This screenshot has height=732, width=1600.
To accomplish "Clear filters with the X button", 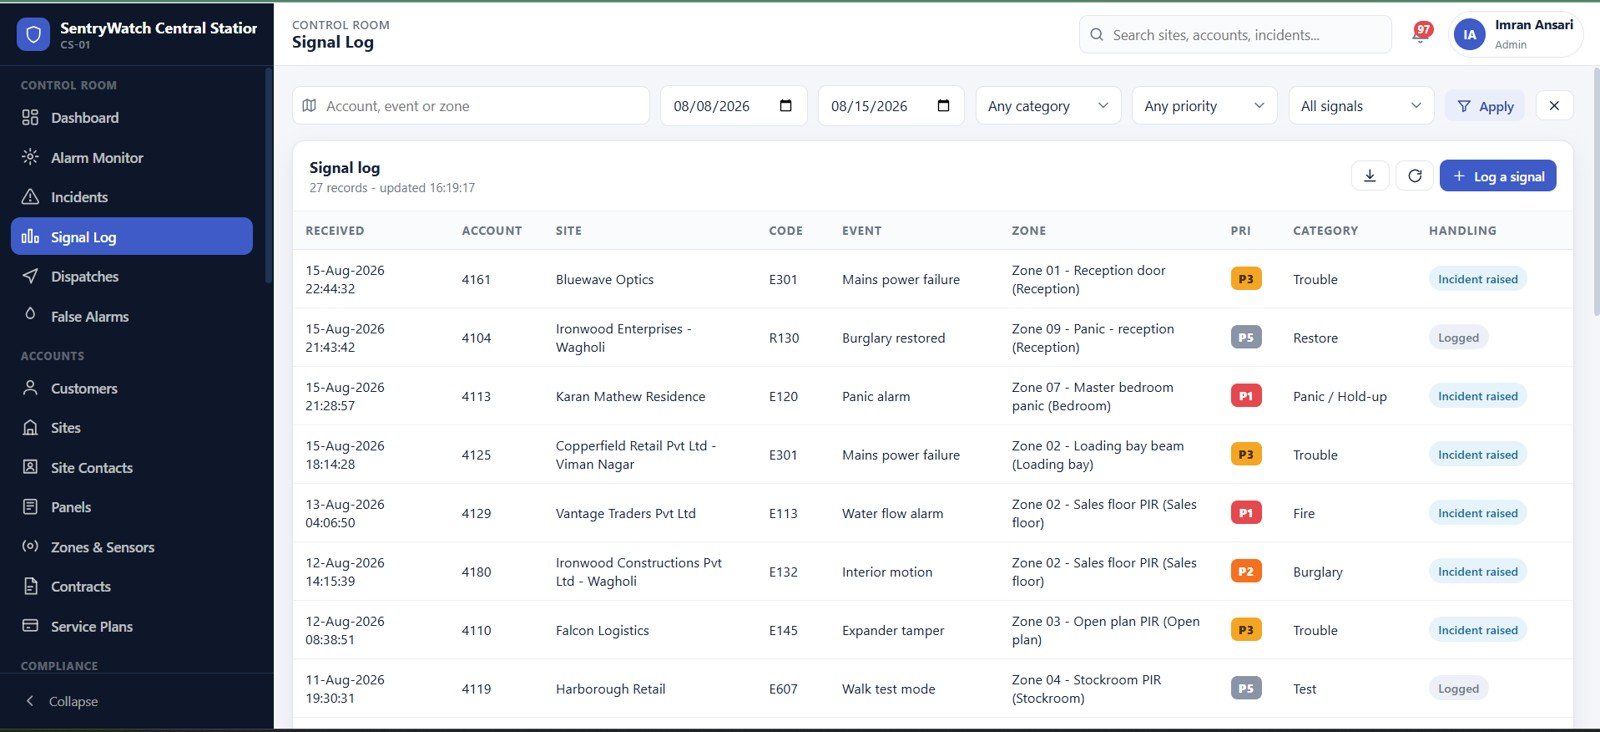I will (1554, 105).
